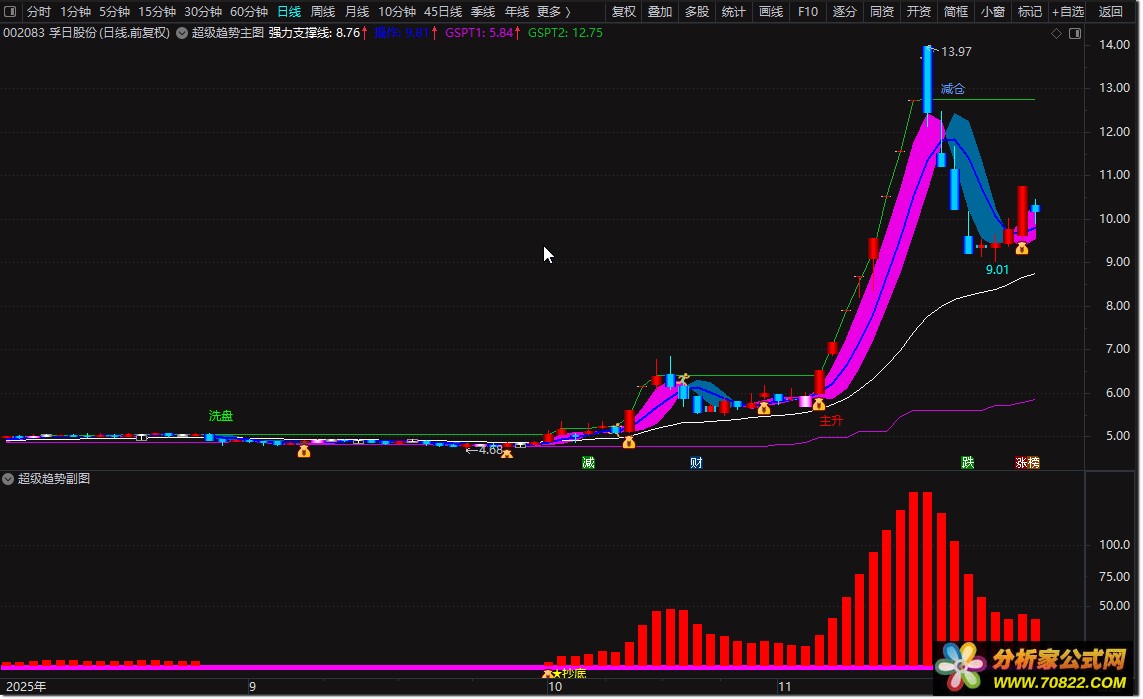Switch to 周线 weekly chart

323,12
